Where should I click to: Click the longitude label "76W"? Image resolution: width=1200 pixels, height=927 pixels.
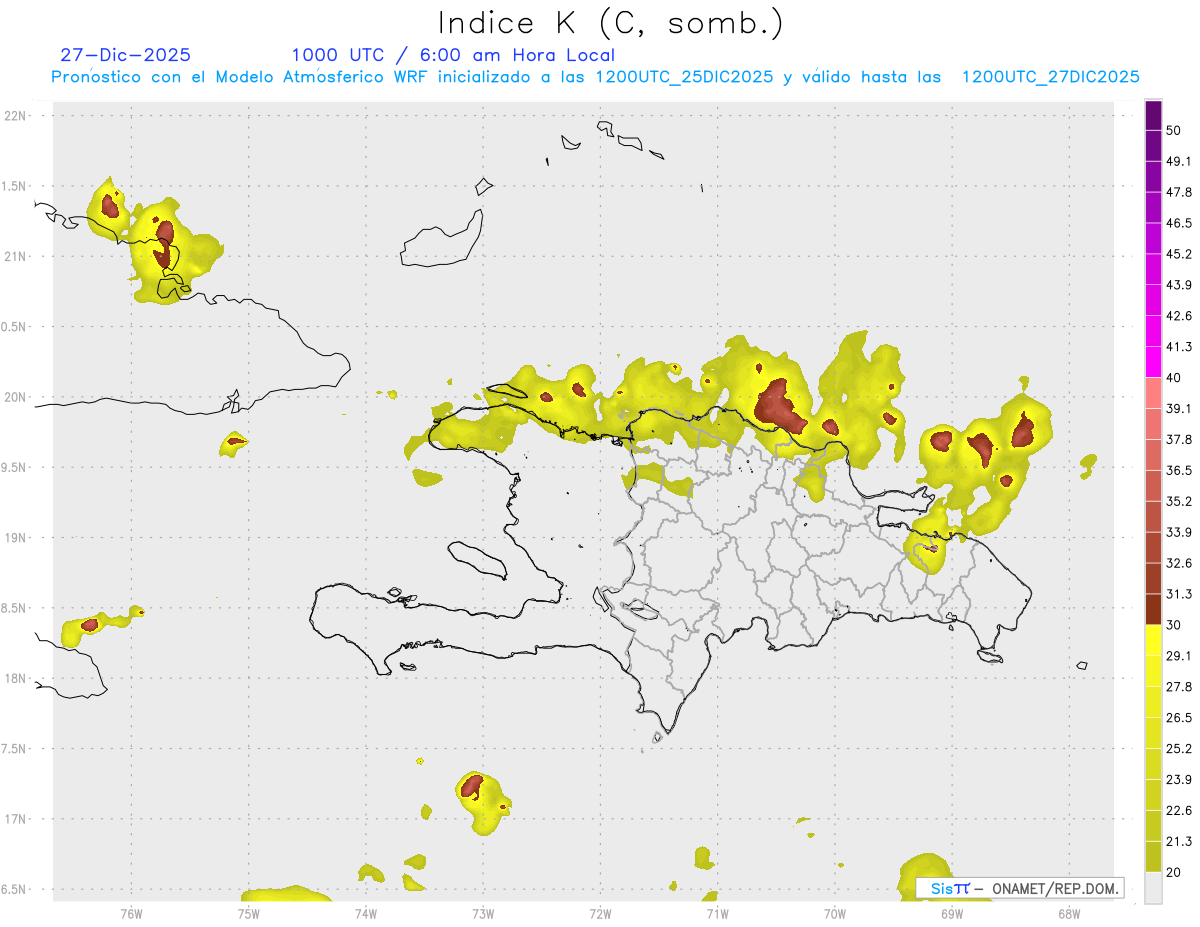(131, 914)
